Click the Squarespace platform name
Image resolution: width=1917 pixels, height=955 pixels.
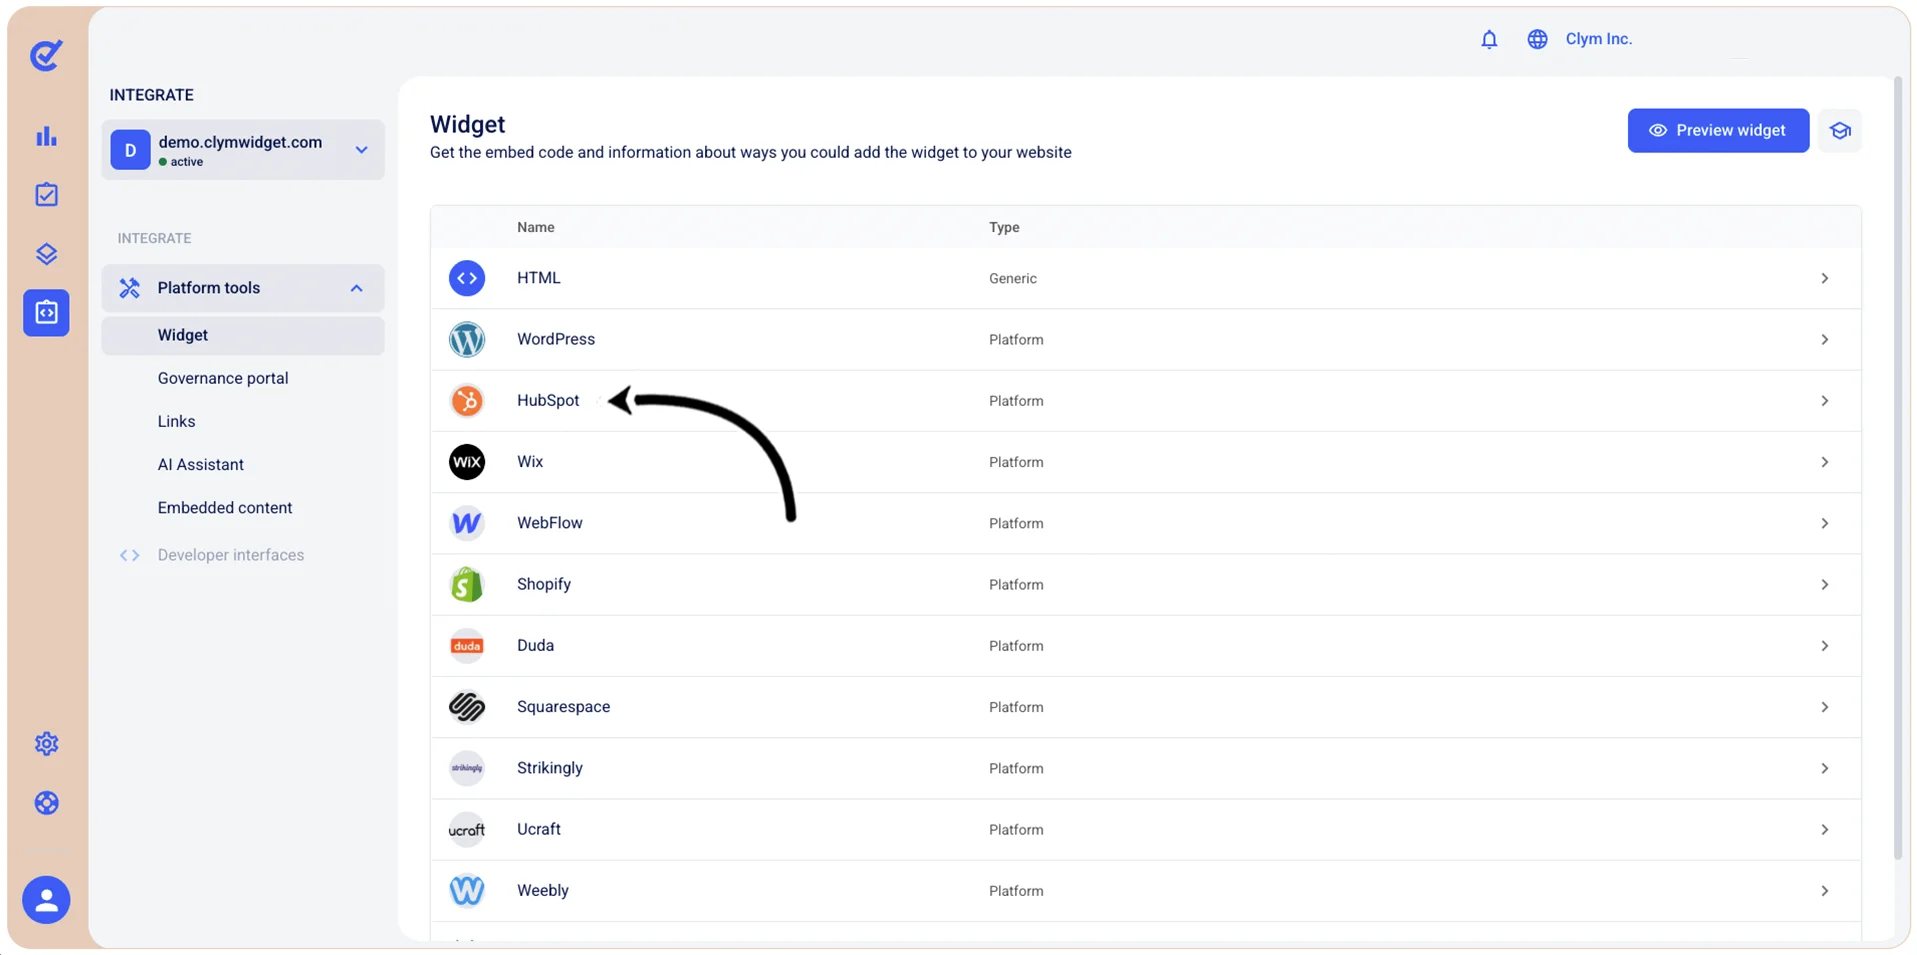point(563,707)
